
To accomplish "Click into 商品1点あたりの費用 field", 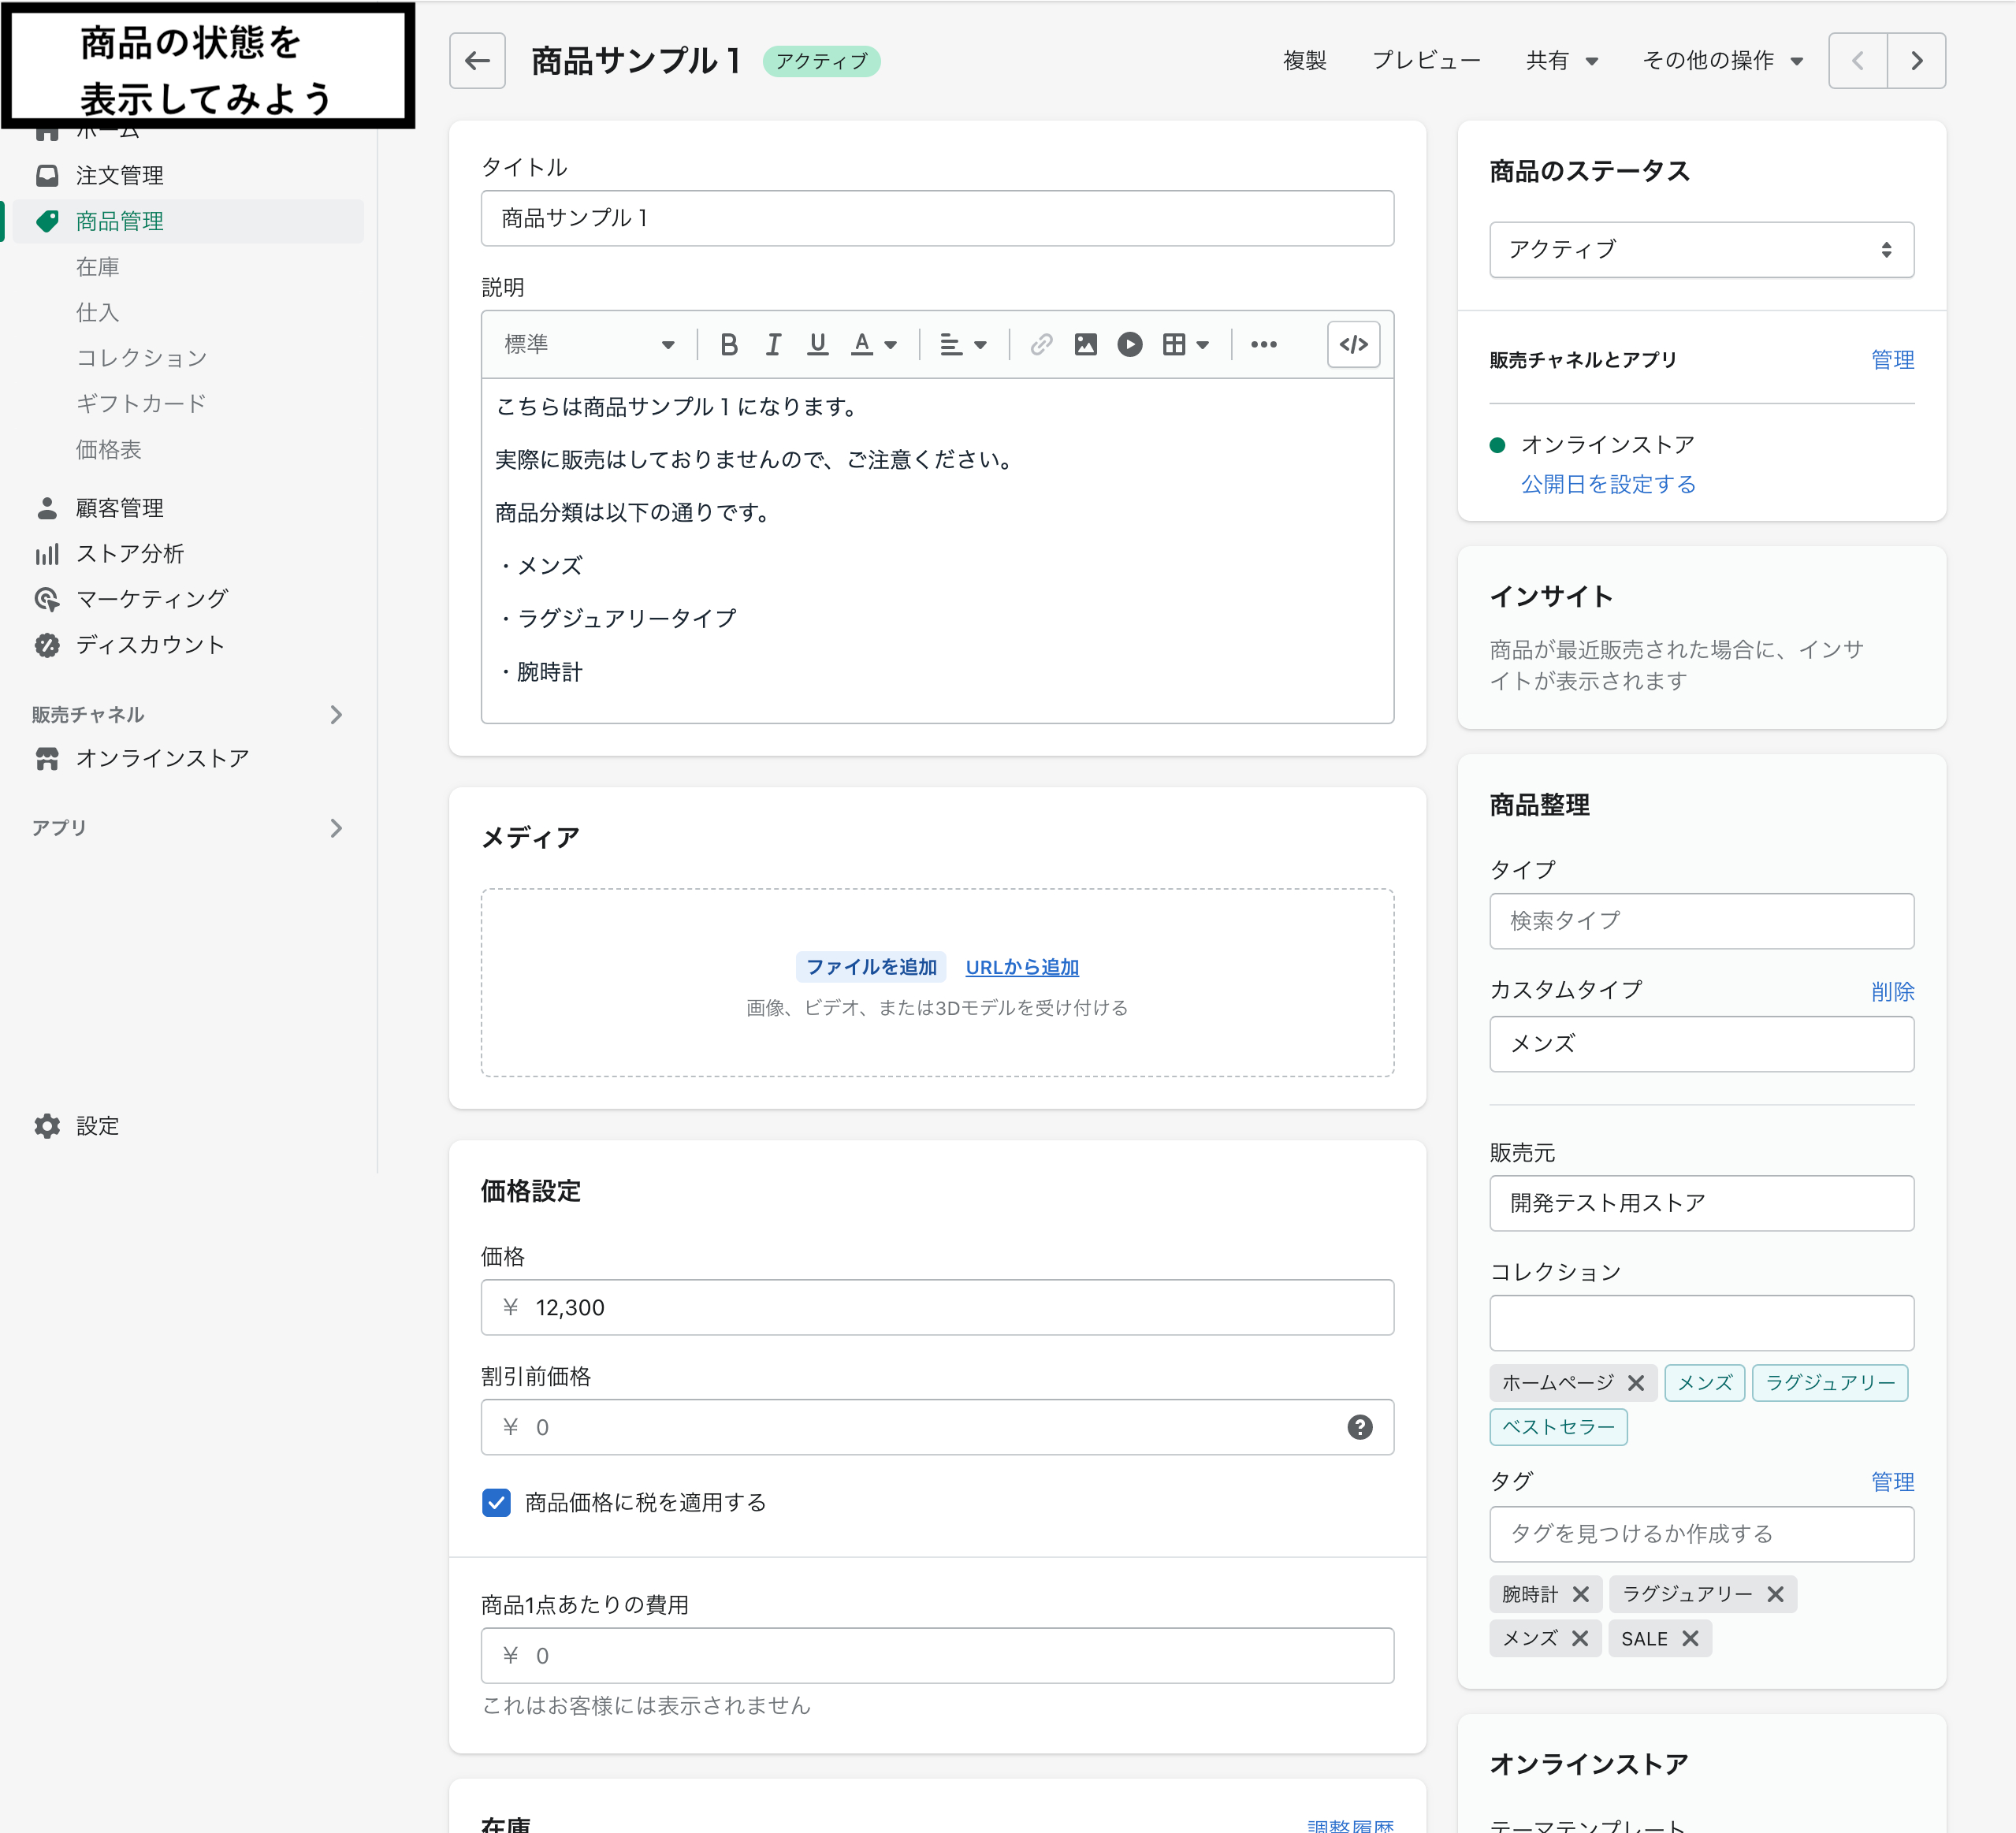I will point(937,1655).
